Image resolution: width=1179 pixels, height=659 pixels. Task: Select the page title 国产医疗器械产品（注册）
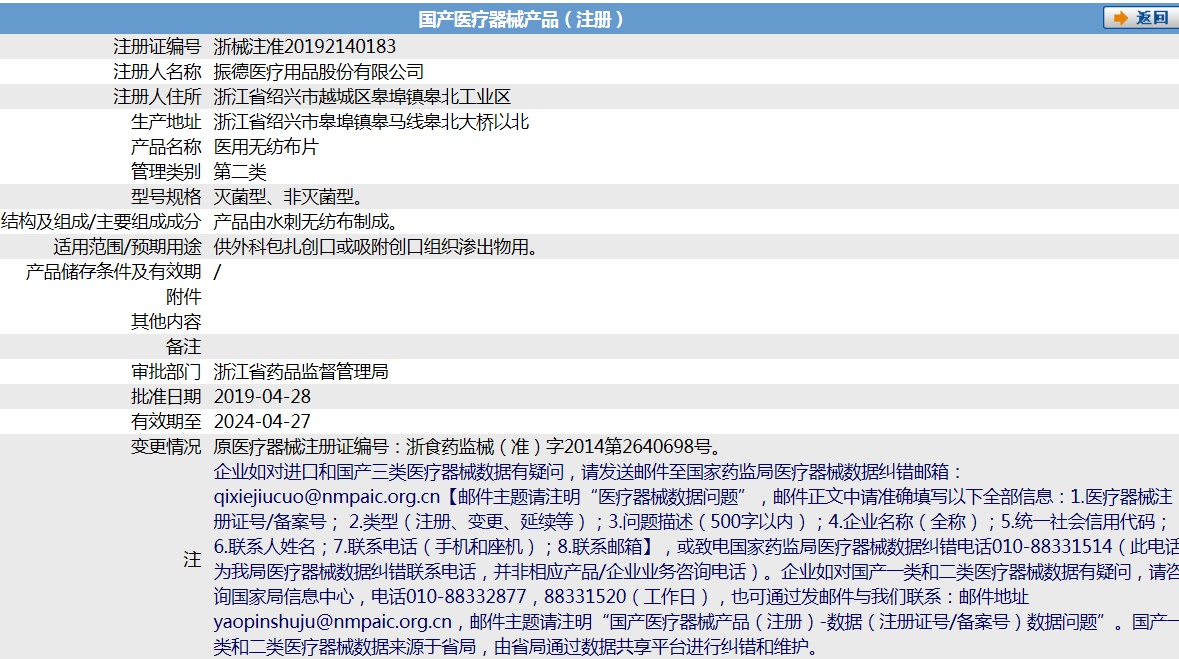521,19
